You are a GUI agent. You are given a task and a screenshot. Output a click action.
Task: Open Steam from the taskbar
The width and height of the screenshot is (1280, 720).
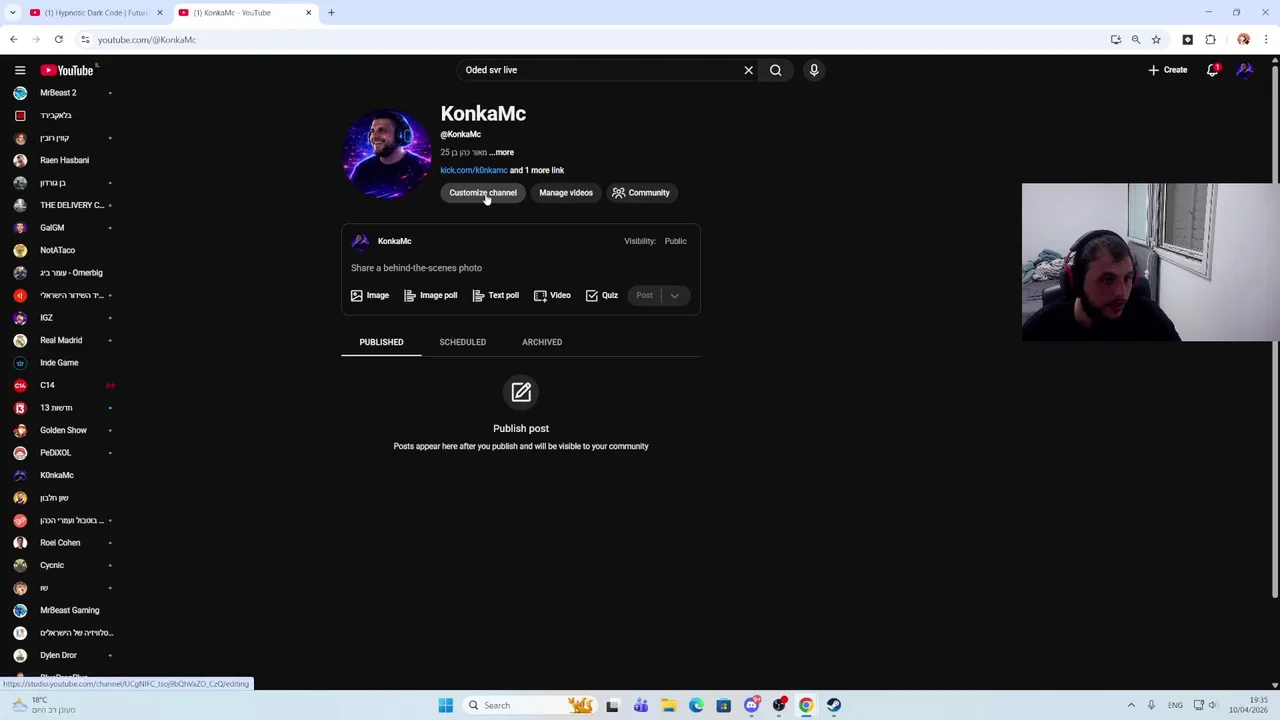pos(833,705)
